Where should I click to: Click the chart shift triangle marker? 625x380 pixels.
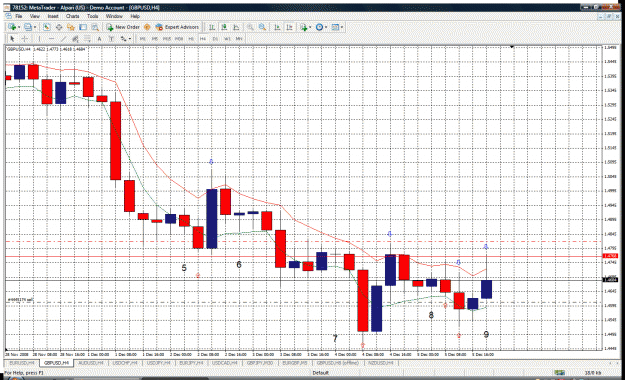[512, 47]
